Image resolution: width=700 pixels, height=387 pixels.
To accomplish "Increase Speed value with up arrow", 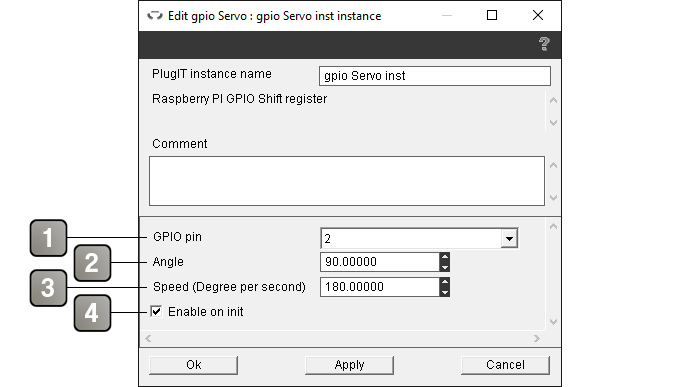I will 444,282.
